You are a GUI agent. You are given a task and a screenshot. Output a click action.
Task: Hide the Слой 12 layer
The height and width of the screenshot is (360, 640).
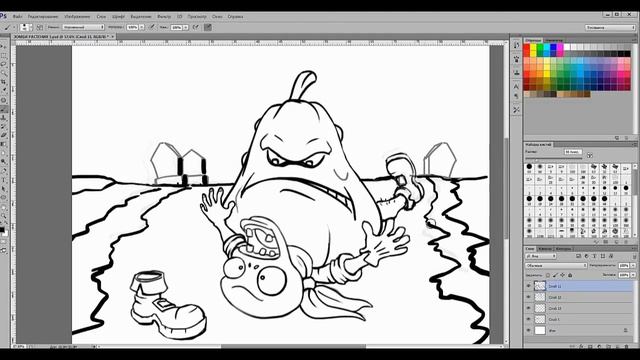click(528, 297)
